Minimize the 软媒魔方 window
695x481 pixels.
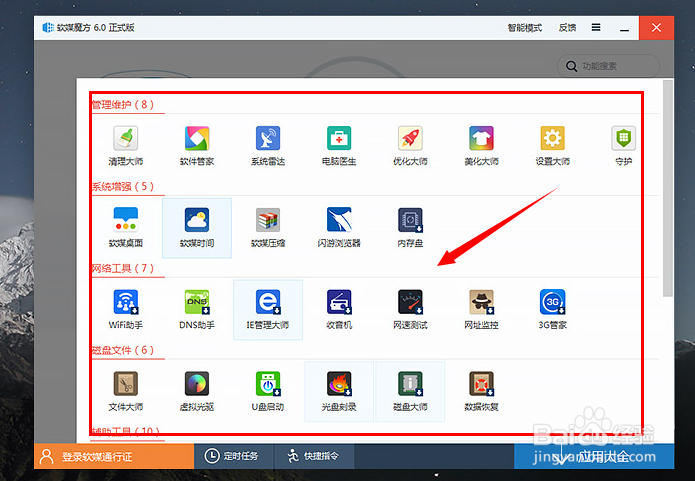pyautogui.click(x=625, y=28)
